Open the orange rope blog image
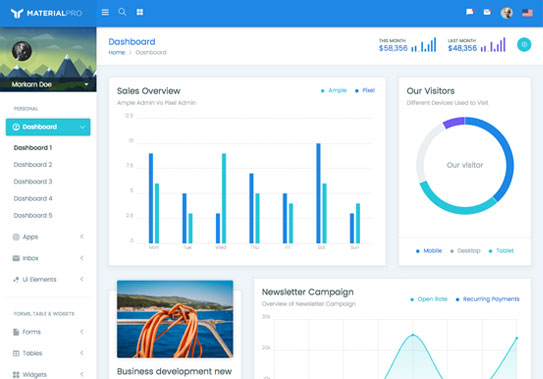 [175, 319]
